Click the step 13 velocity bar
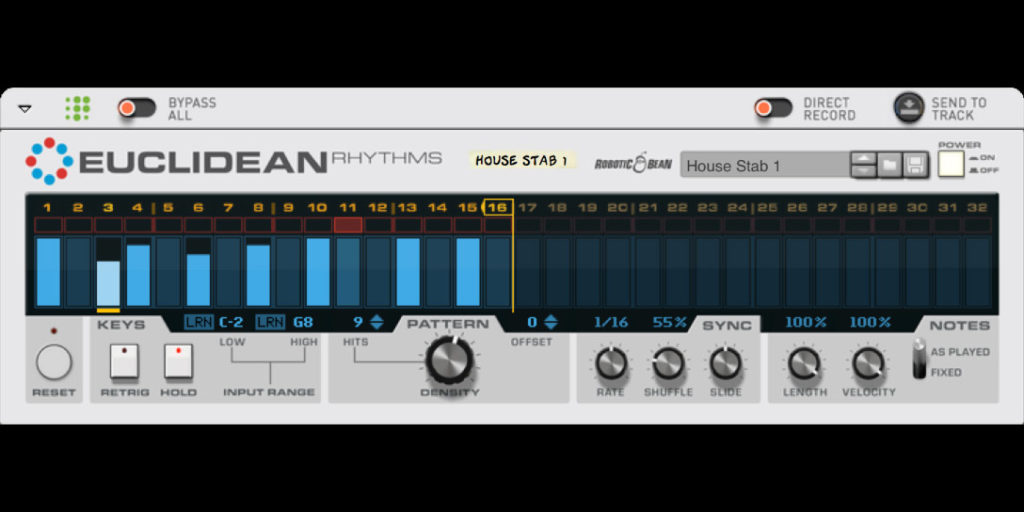 click(408, 272)
